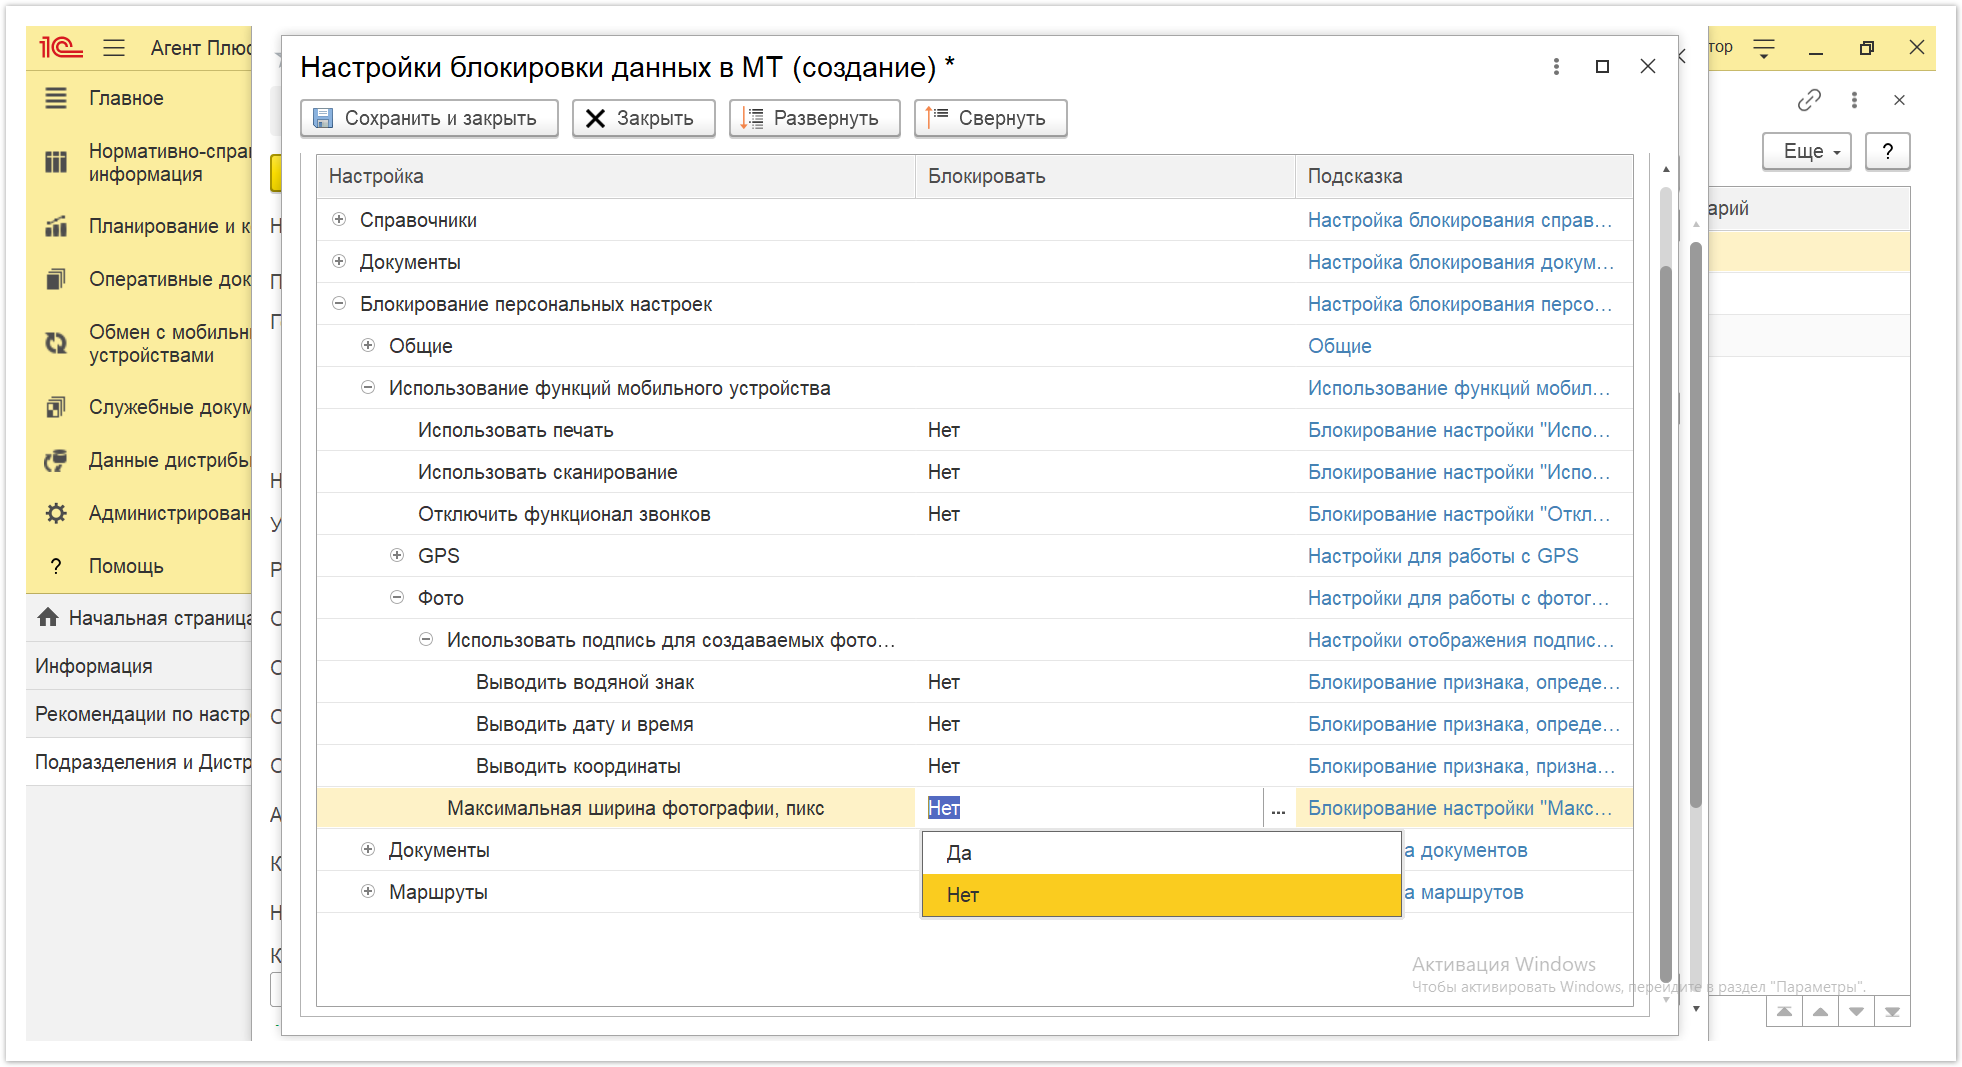Click Свернуть button to collapse tree

tap(990, 118)
